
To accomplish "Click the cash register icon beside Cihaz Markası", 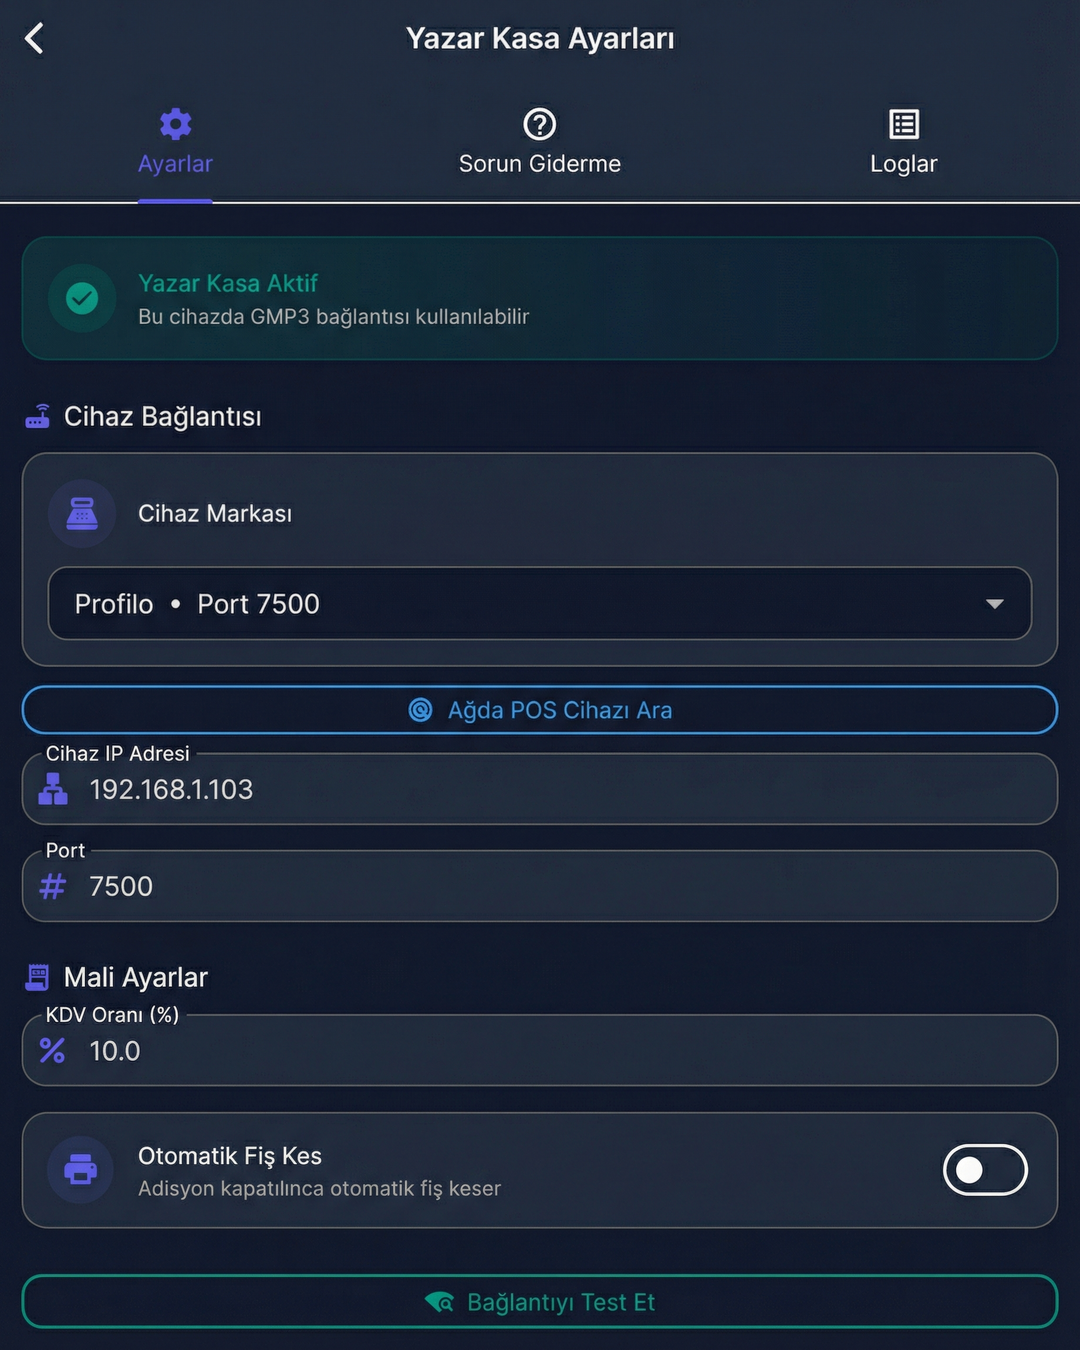I will point(82,514).
